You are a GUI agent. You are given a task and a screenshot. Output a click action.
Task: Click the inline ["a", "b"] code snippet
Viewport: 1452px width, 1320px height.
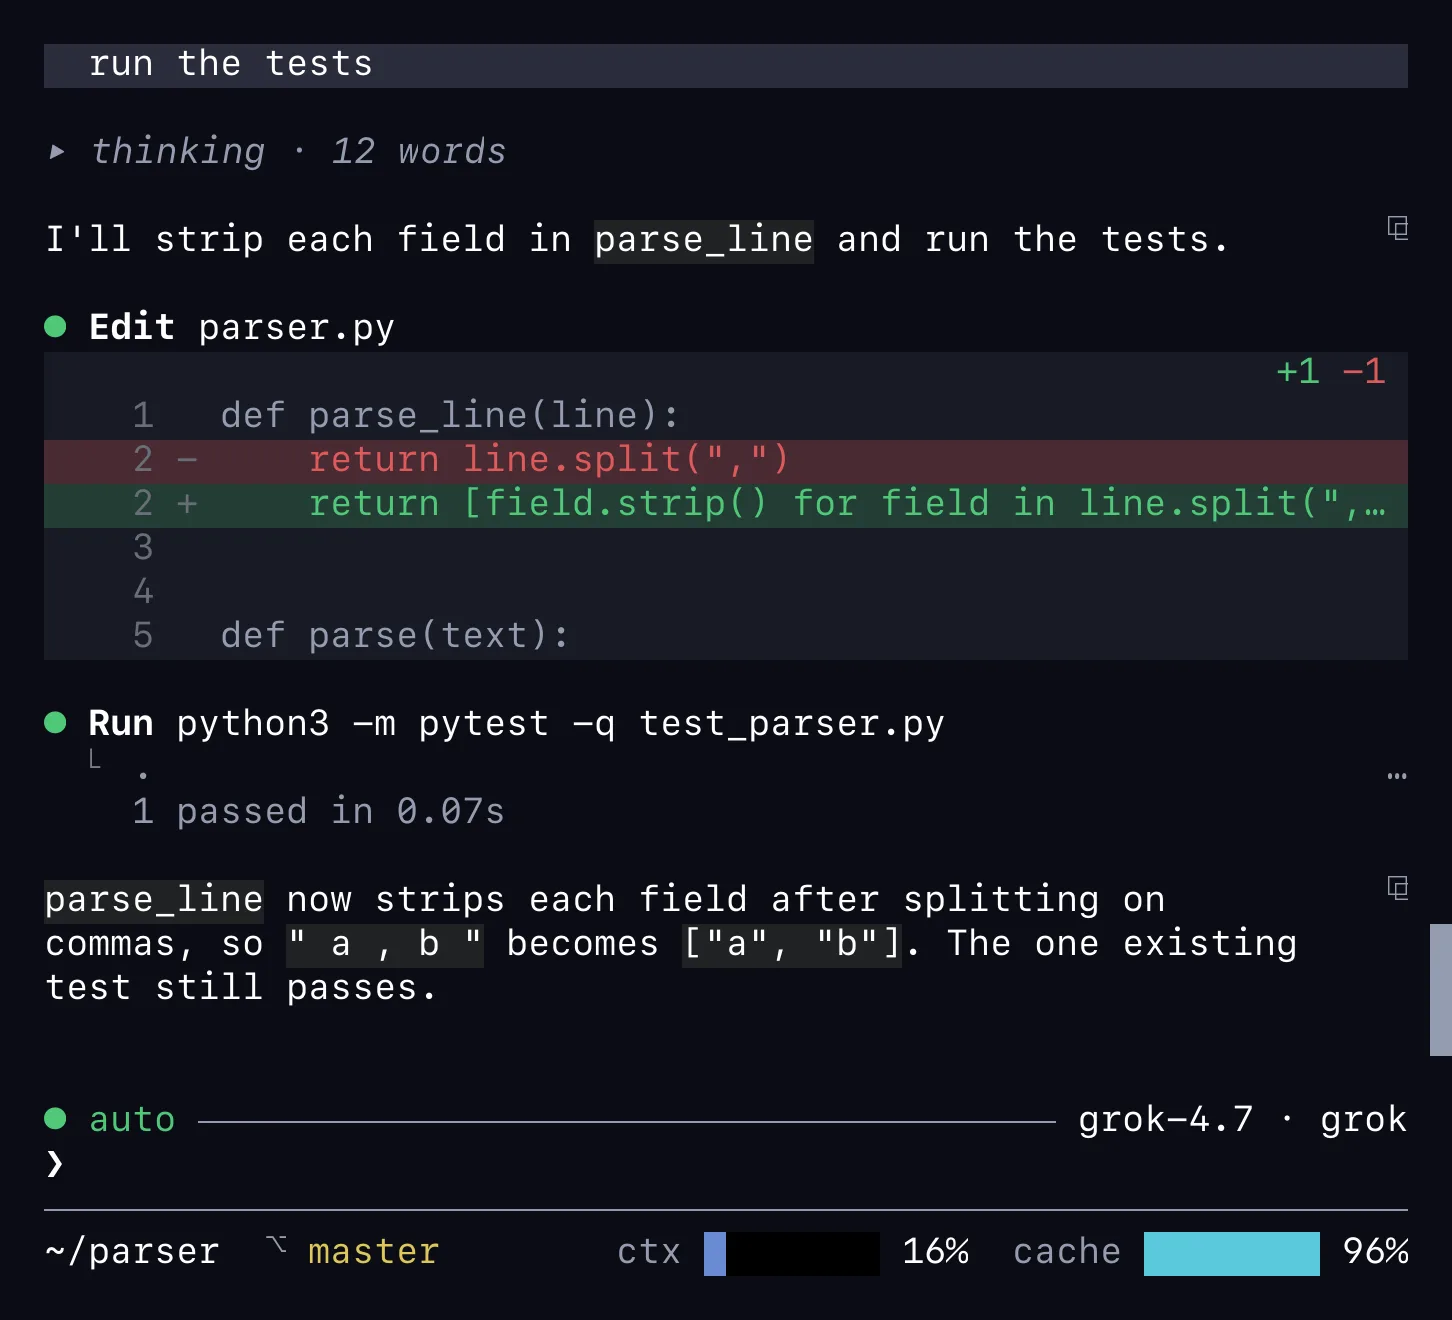792,945
